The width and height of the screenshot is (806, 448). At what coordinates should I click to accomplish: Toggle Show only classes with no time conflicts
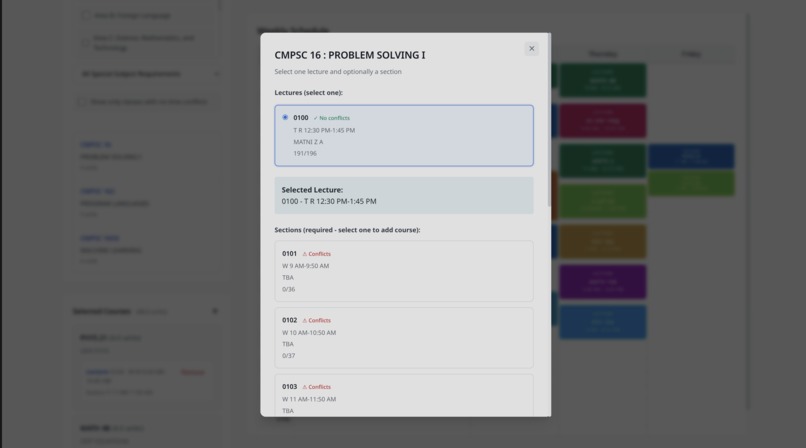pos(82,102)
